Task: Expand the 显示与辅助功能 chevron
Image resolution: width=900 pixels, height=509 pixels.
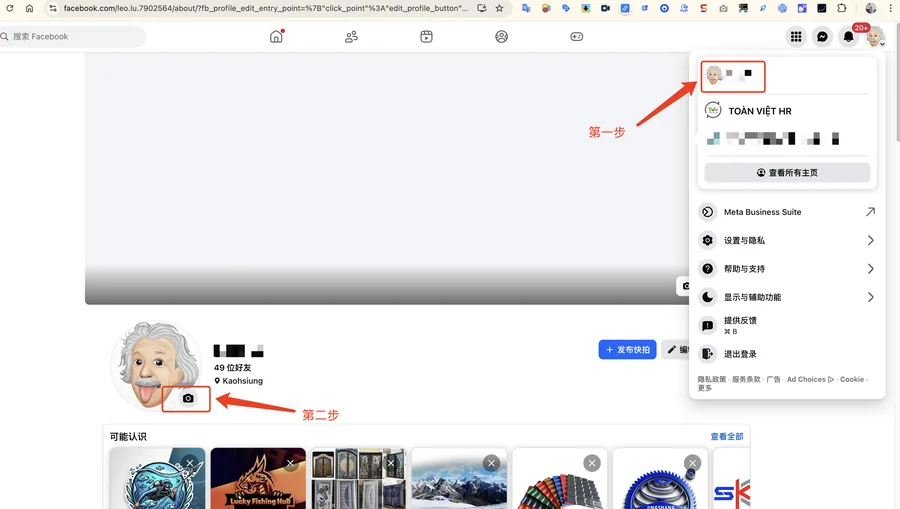Action: 871,297
